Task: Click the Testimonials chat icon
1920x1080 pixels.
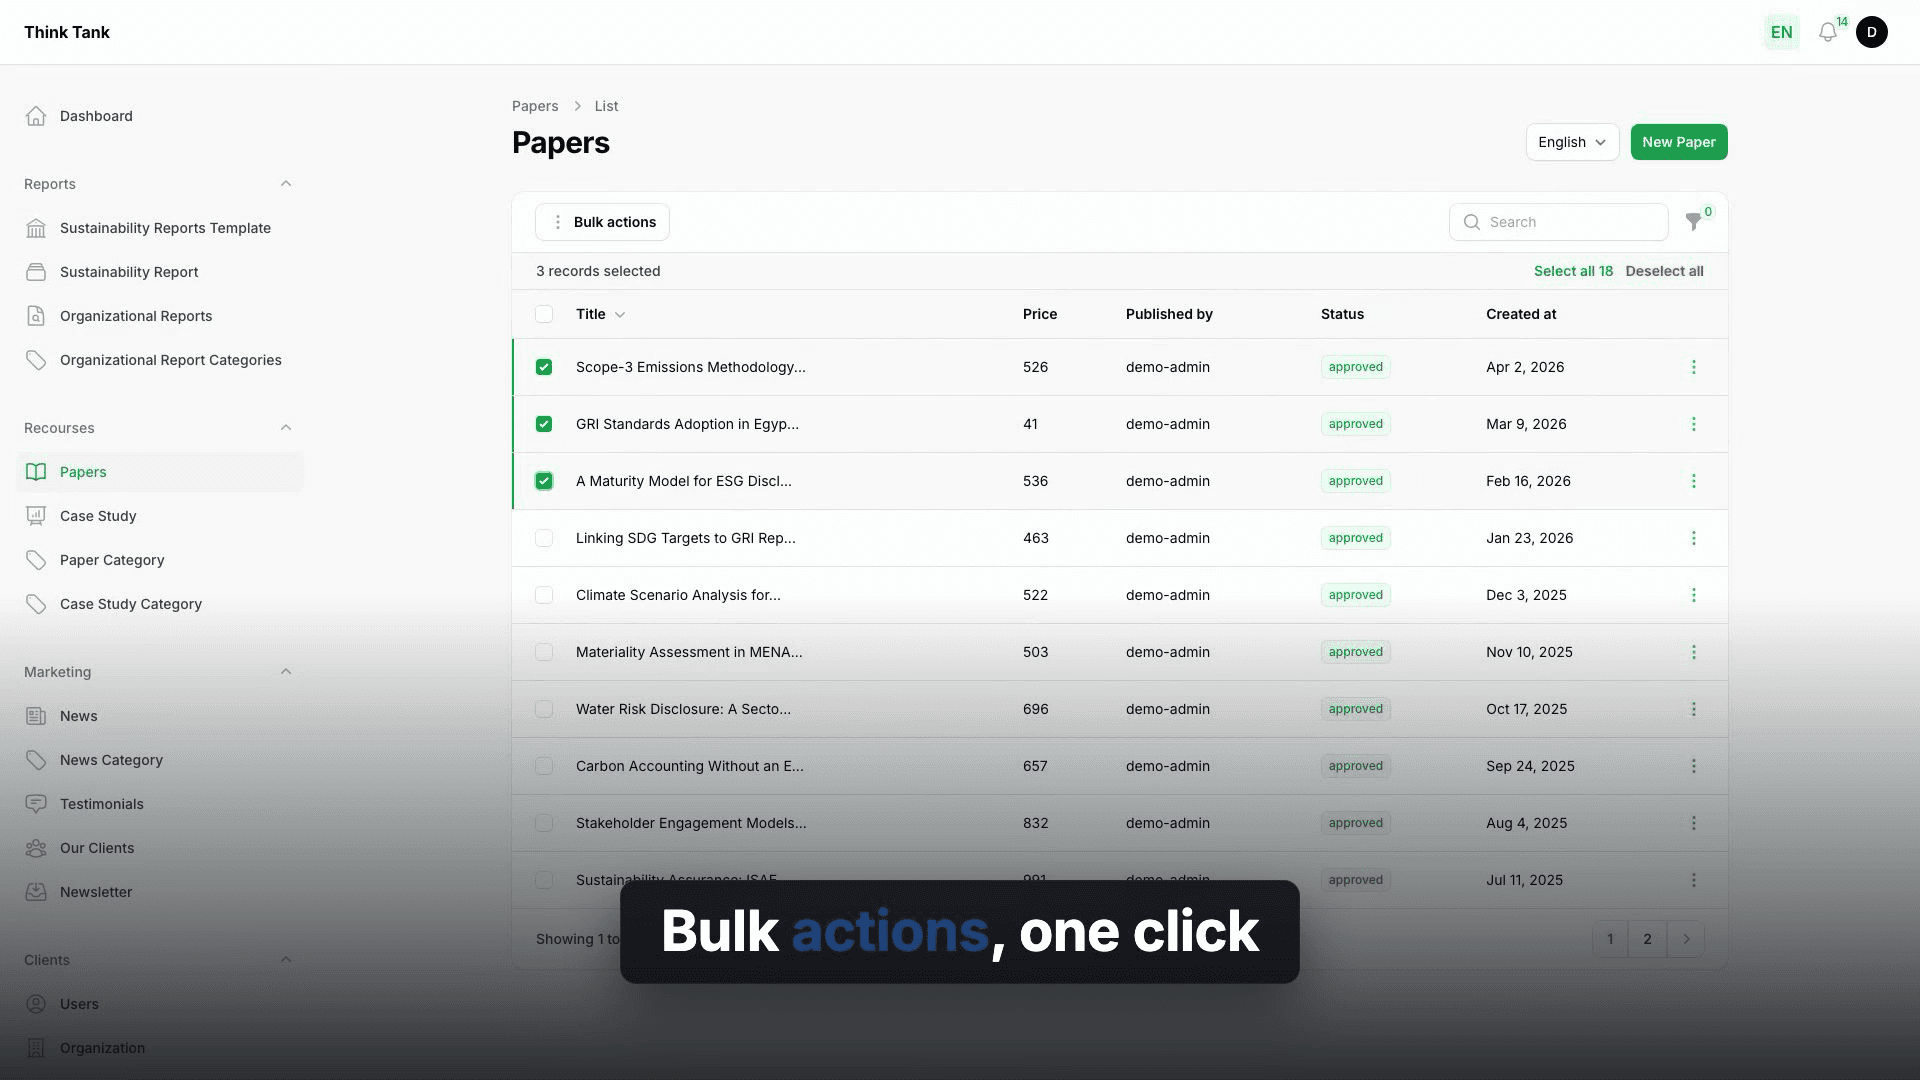Action: click(x=36, y=804)
